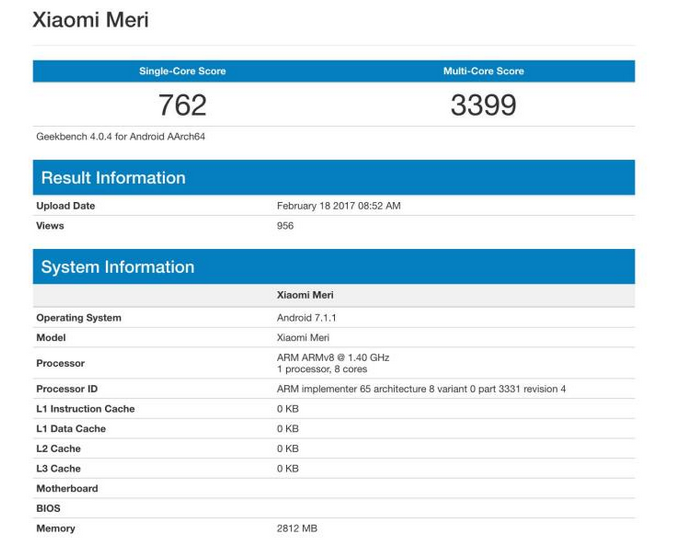Screen dimensions: 695x550
Task: Click the Processor row label
Action: tap(60, 363)
